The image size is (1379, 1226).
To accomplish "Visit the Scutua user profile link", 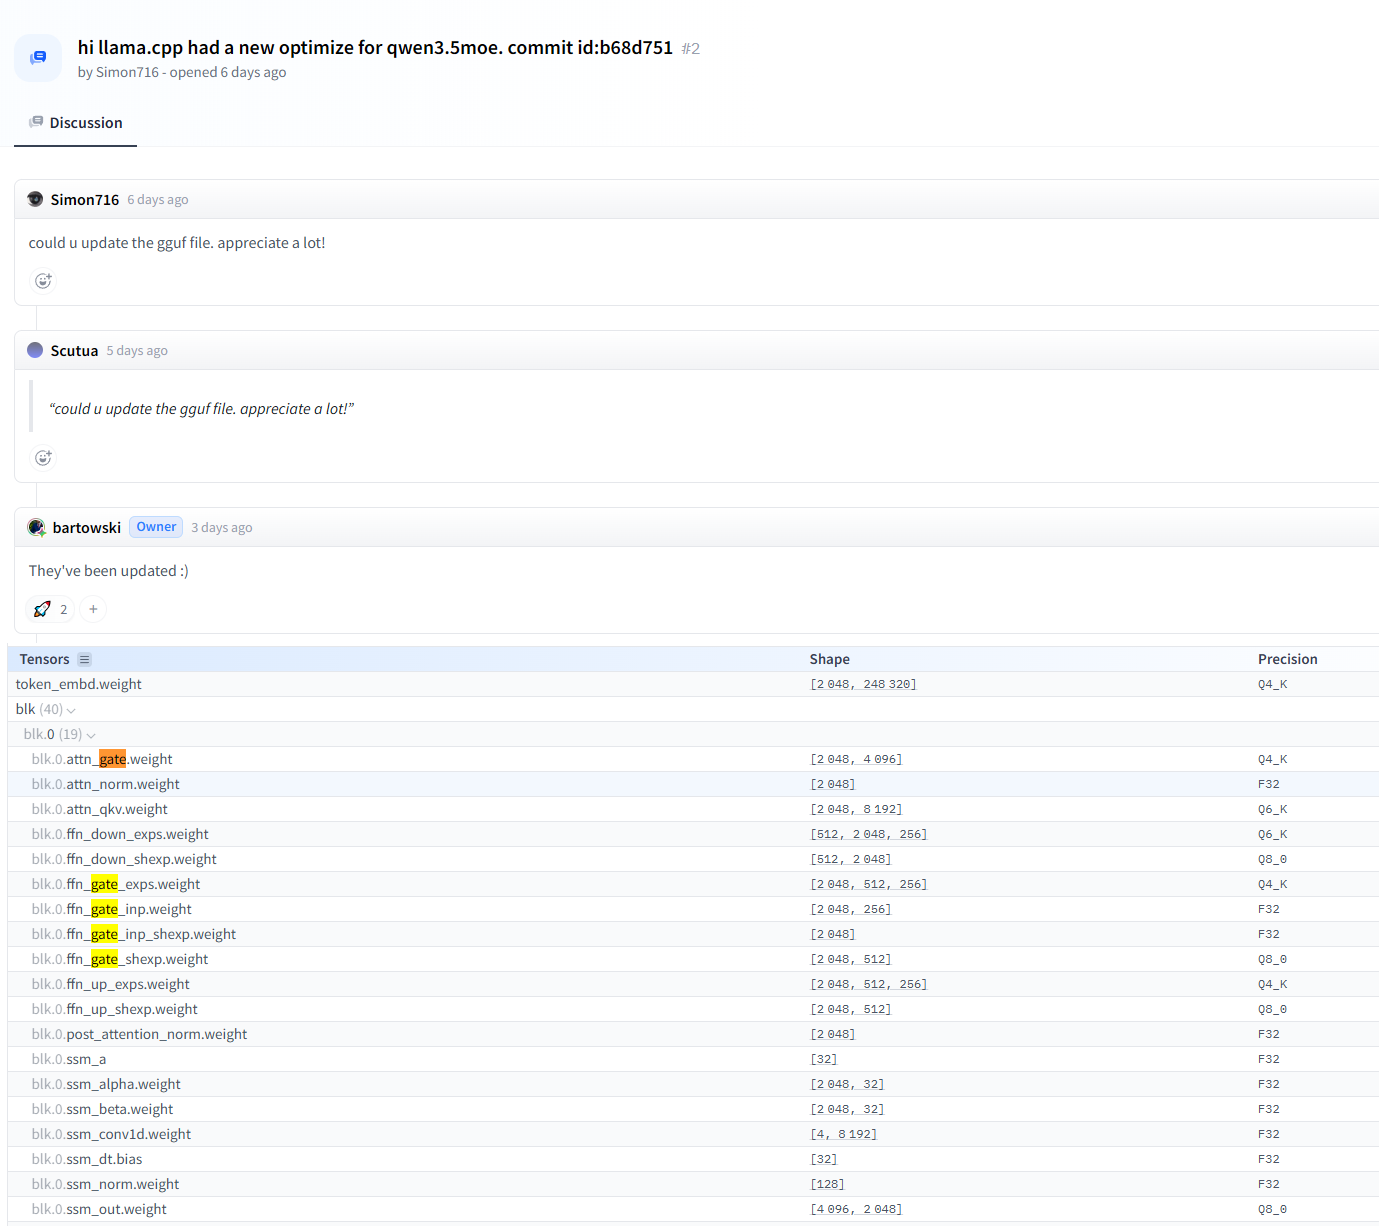I will pyautogui.click(x=74, y=351).
